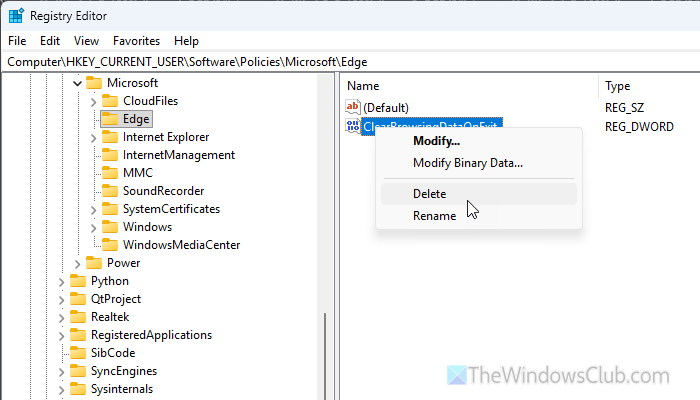Click the WindowsMediaCenter folder icon
Image resolution: width=700 pixels, height=400 pixels.
[110, 245]
